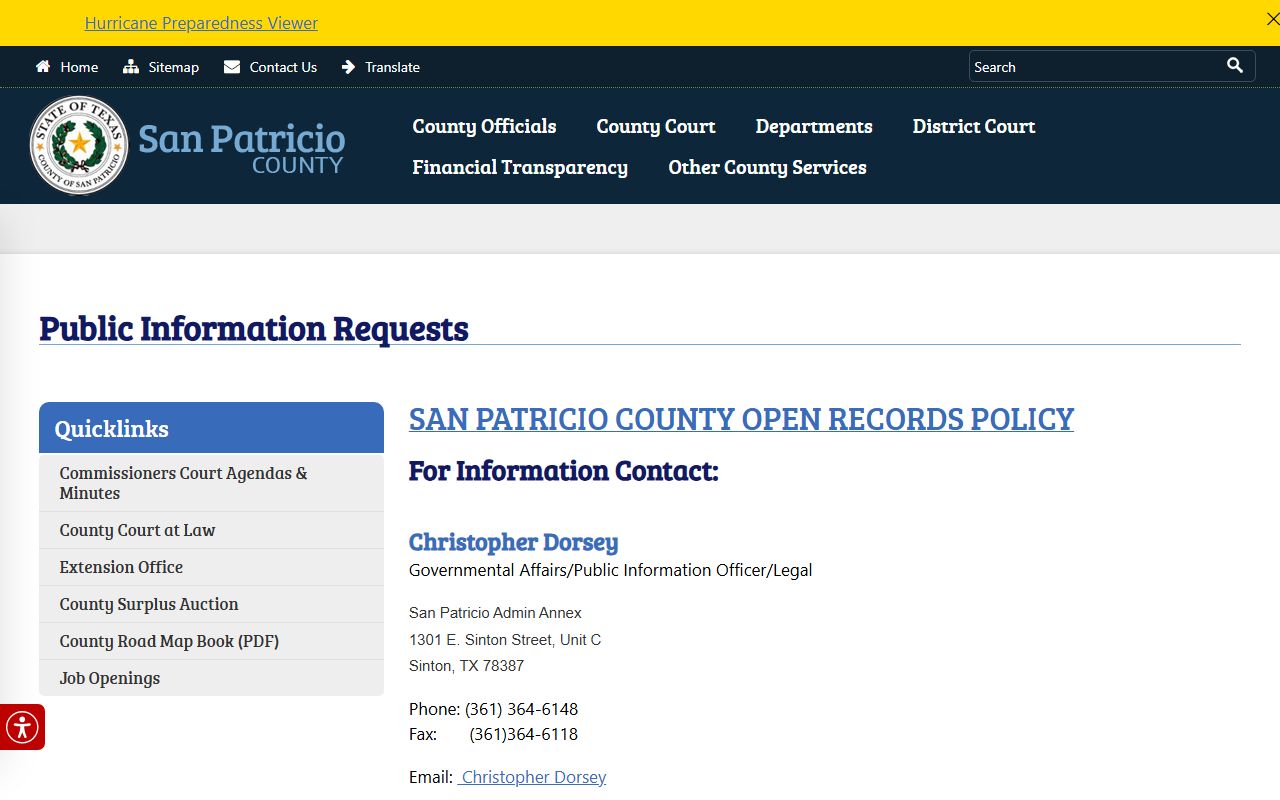The width and height of the screenshot is (1280, 800).
Task: Open the Extension Office quicklink
Action: pyautogui.click(x=211, y=567)
